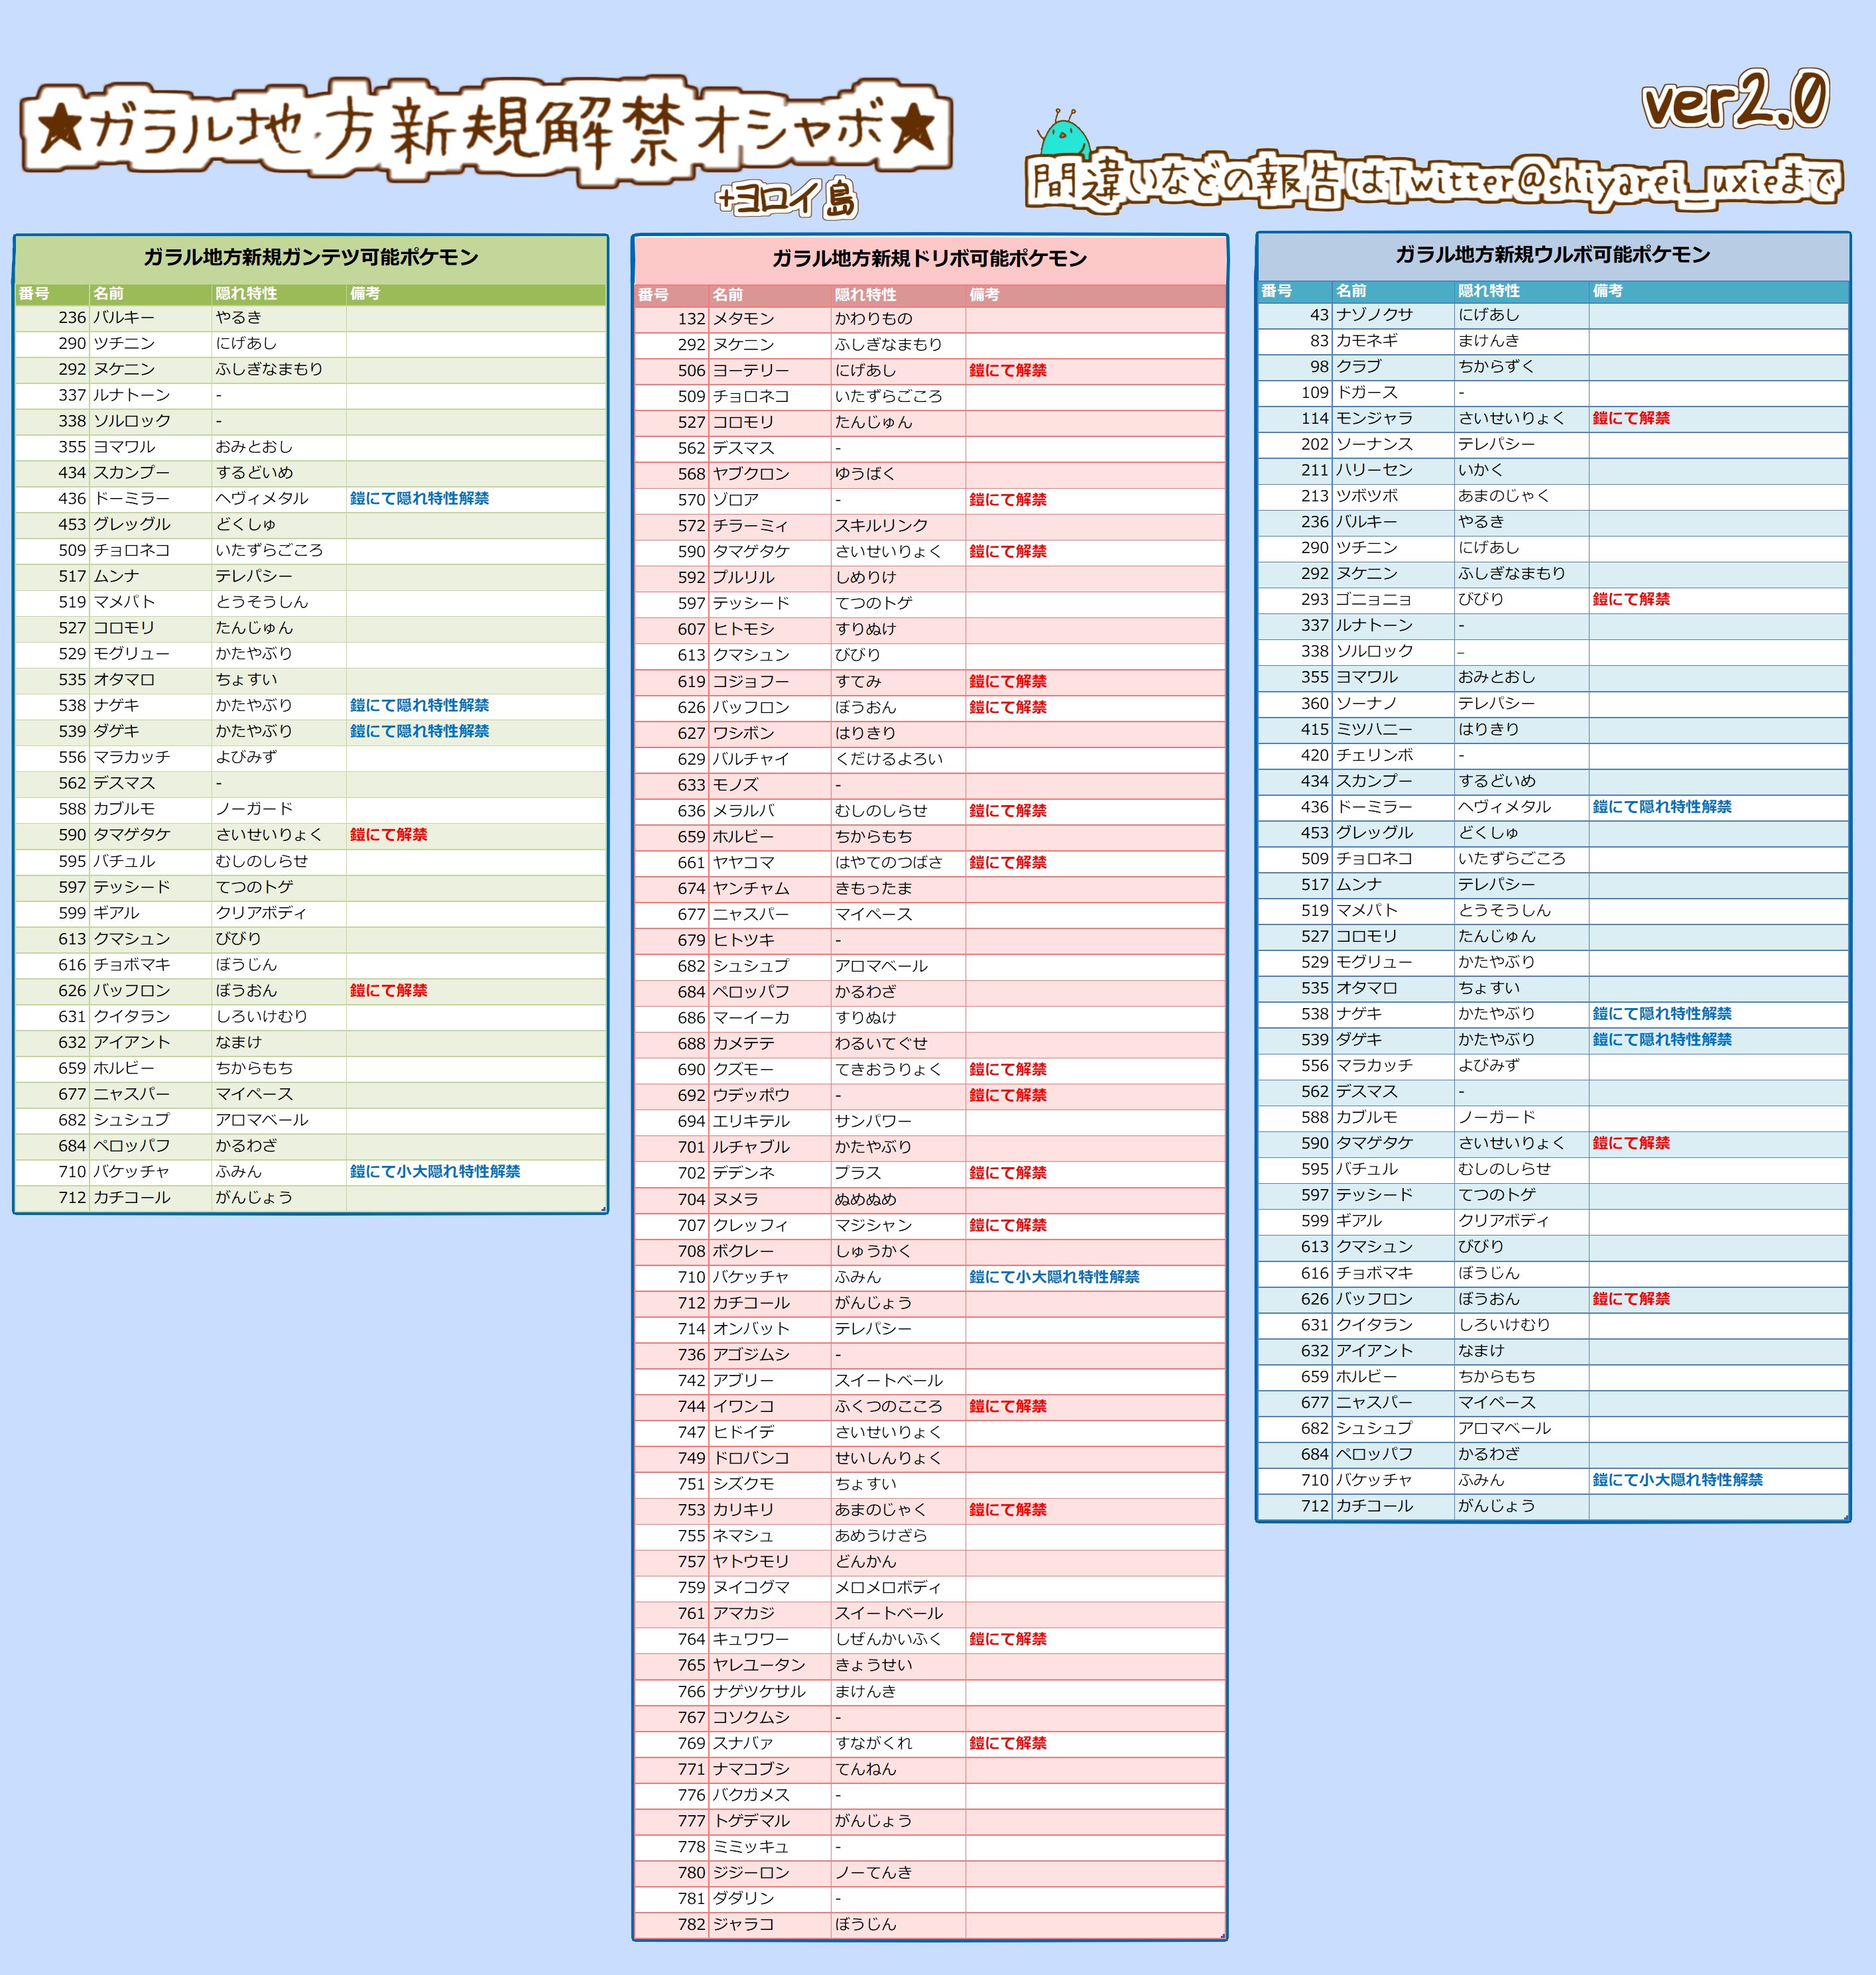Click the カモネギ name cell
1876x1975 pixels.
(x=1366, y=341)
